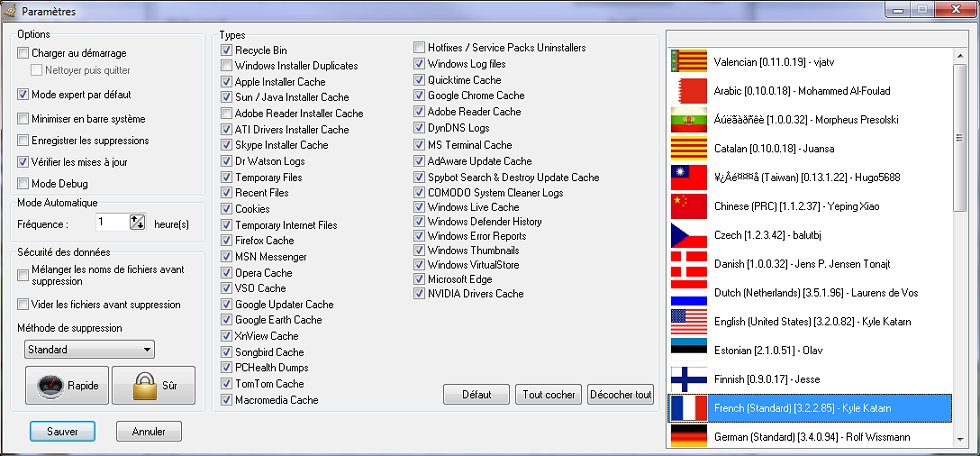Click the Rapide speed button

pyautogui.click(x=68, y=385)
